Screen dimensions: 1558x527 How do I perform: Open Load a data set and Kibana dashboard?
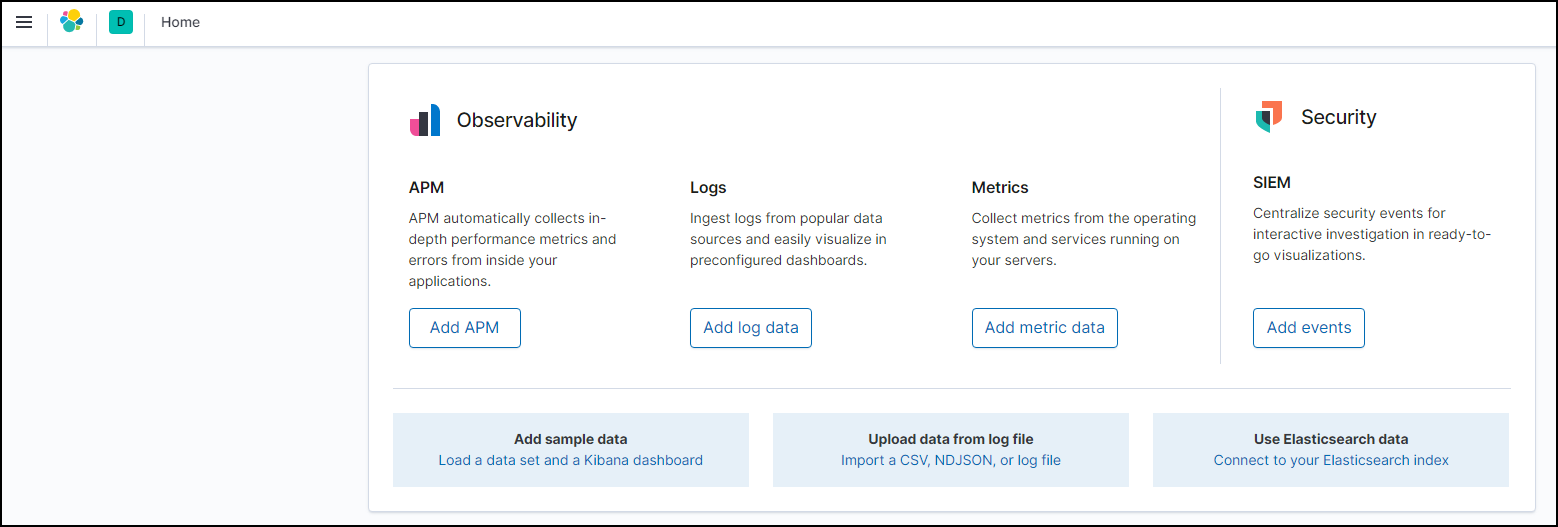coord(571,461)
